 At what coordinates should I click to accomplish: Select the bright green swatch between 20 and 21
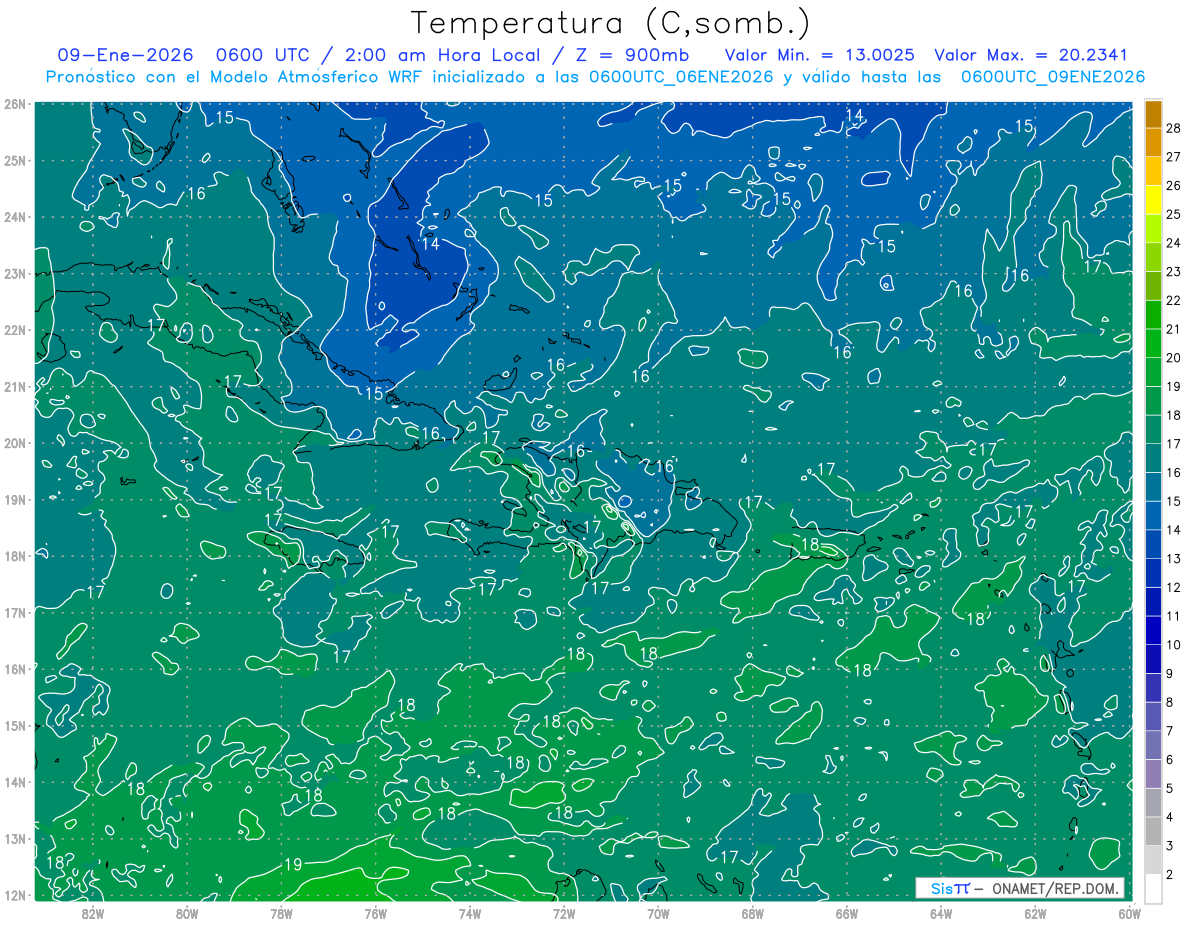[1154, 343]
